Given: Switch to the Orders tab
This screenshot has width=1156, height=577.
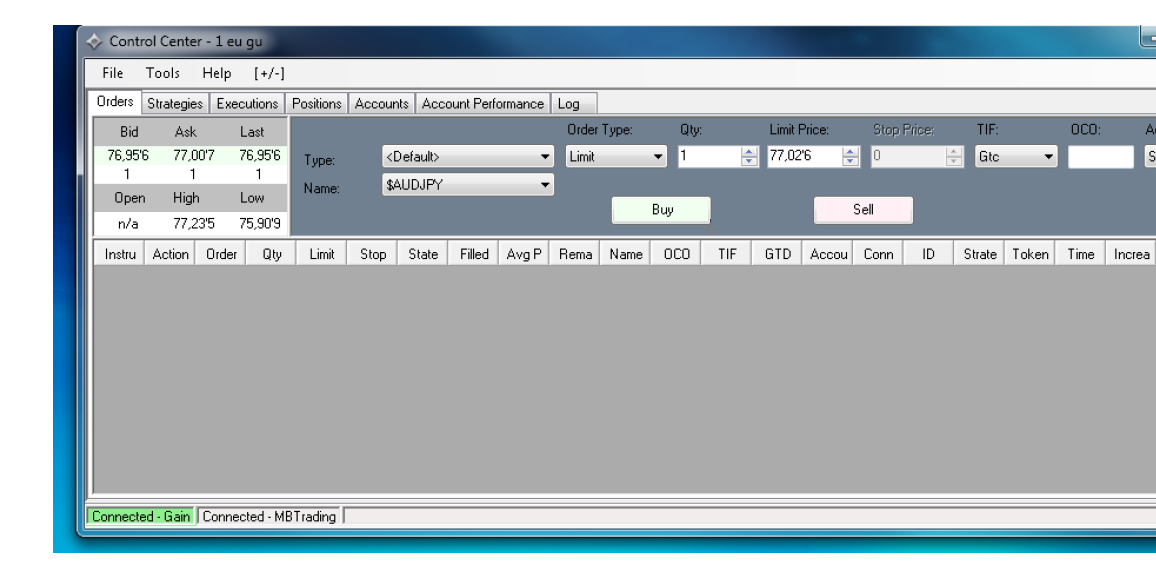Looking at the screenshot, I should pyautogui.click(x=115, y=102).
